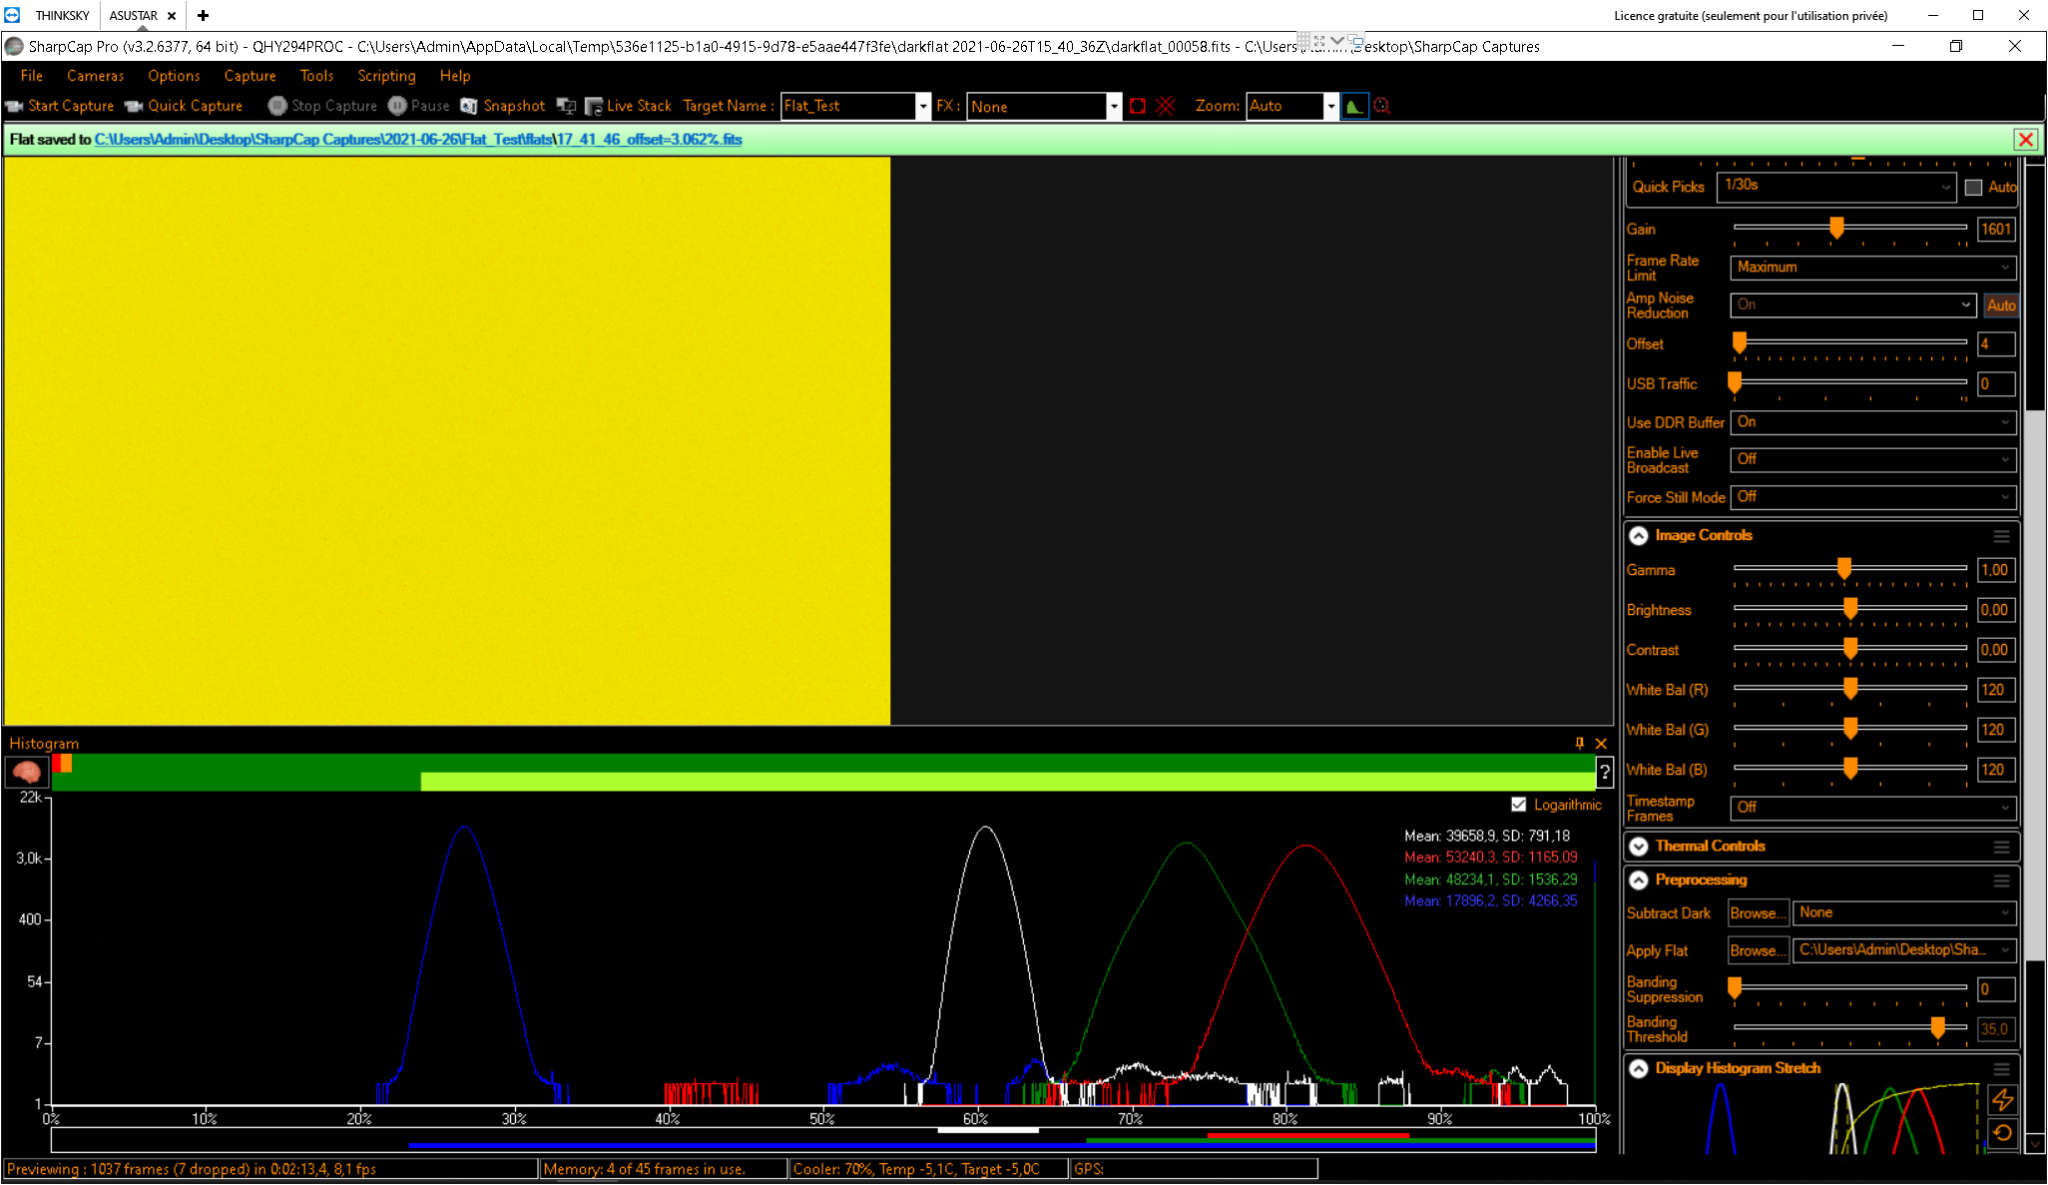Toggle the green histogram toolbar icon
The image size is (2048, 1185).
1355,106
